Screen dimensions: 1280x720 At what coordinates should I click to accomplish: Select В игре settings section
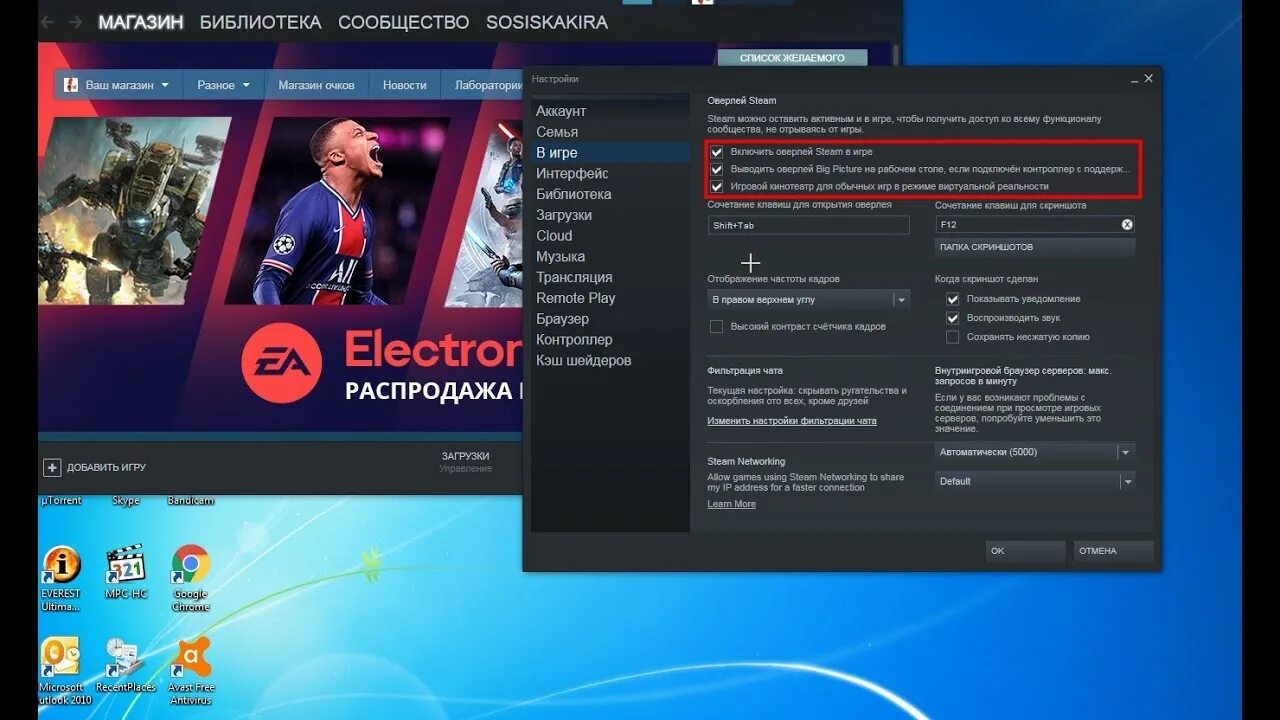tap(557, 153)
